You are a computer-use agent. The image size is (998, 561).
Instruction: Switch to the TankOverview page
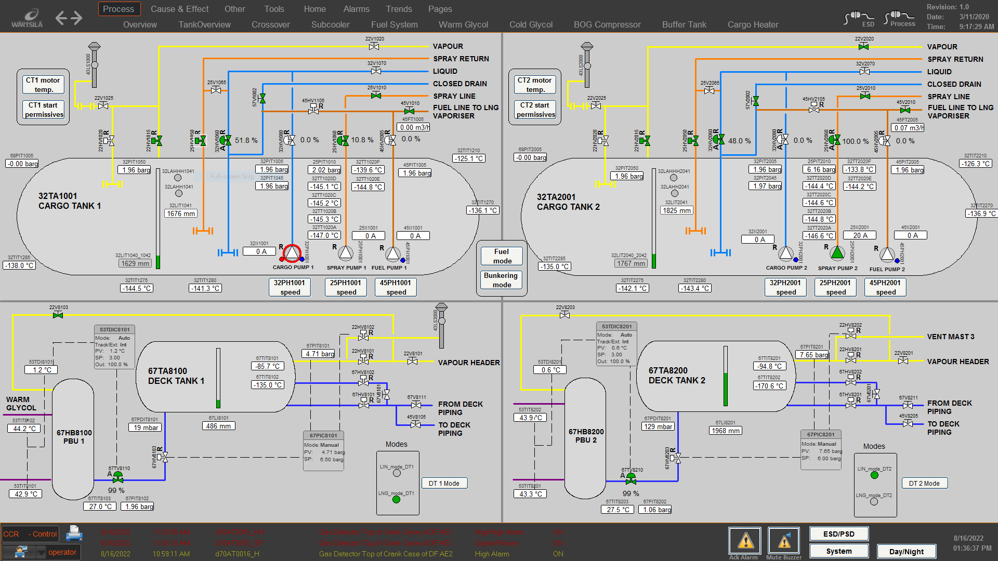[204, 25]
